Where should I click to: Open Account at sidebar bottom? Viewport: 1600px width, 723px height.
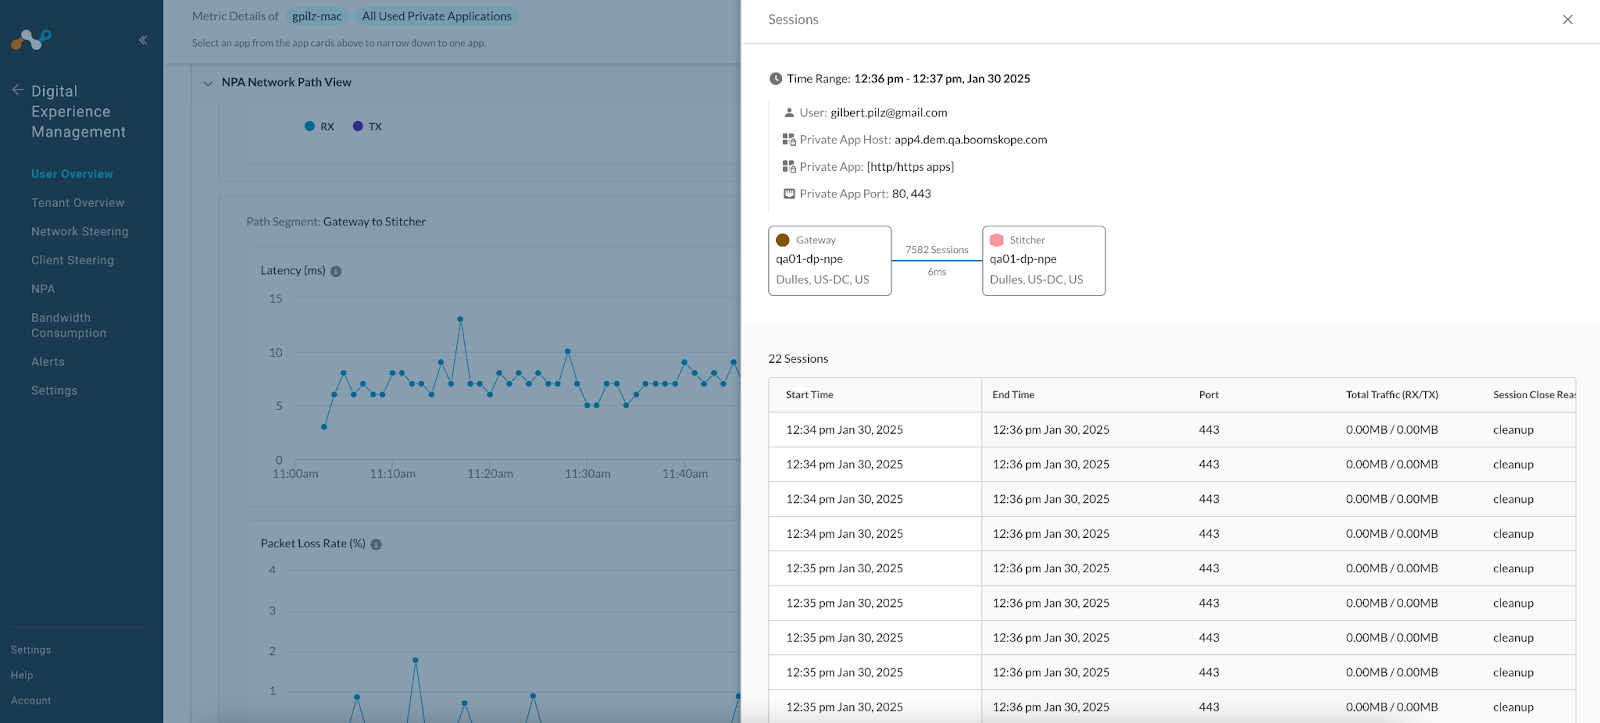(x=31, y=701)
